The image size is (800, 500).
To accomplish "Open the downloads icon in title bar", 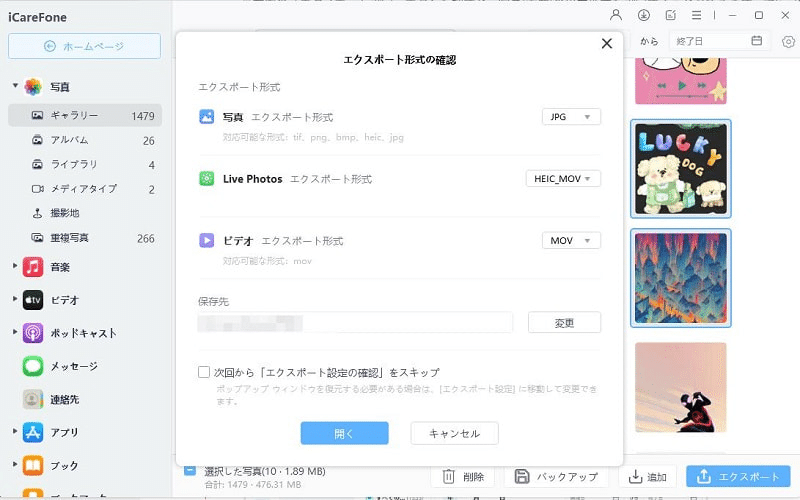I will click(643, 15).
